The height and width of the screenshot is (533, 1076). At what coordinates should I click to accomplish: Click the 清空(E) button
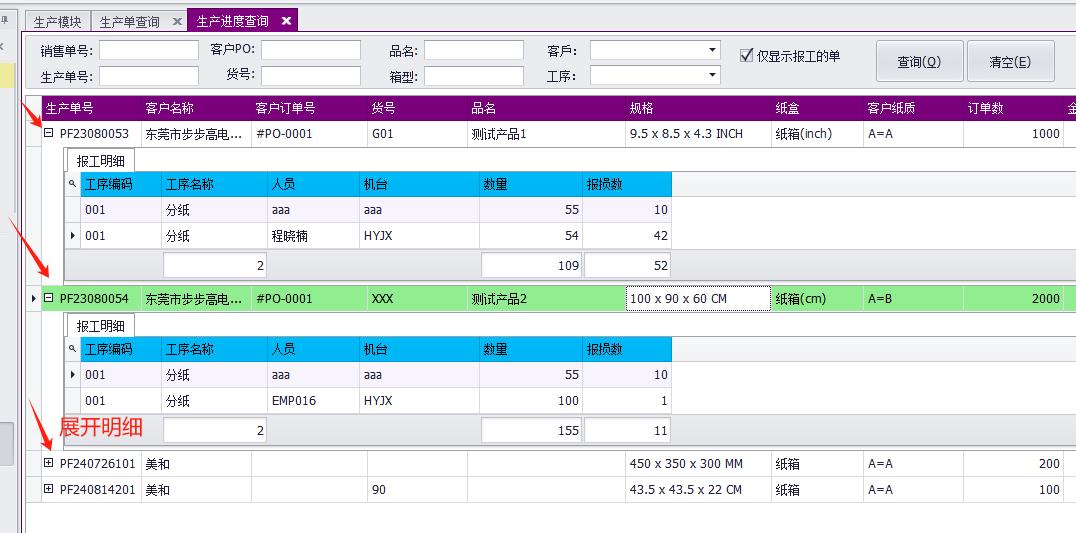[1010, 61]
